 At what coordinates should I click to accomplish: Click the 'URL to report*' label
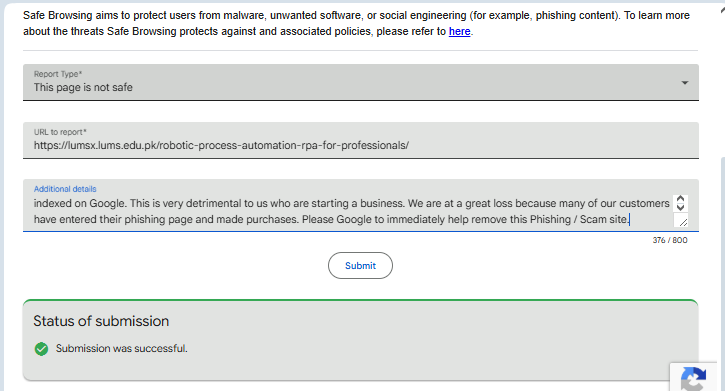pos(60,132)
